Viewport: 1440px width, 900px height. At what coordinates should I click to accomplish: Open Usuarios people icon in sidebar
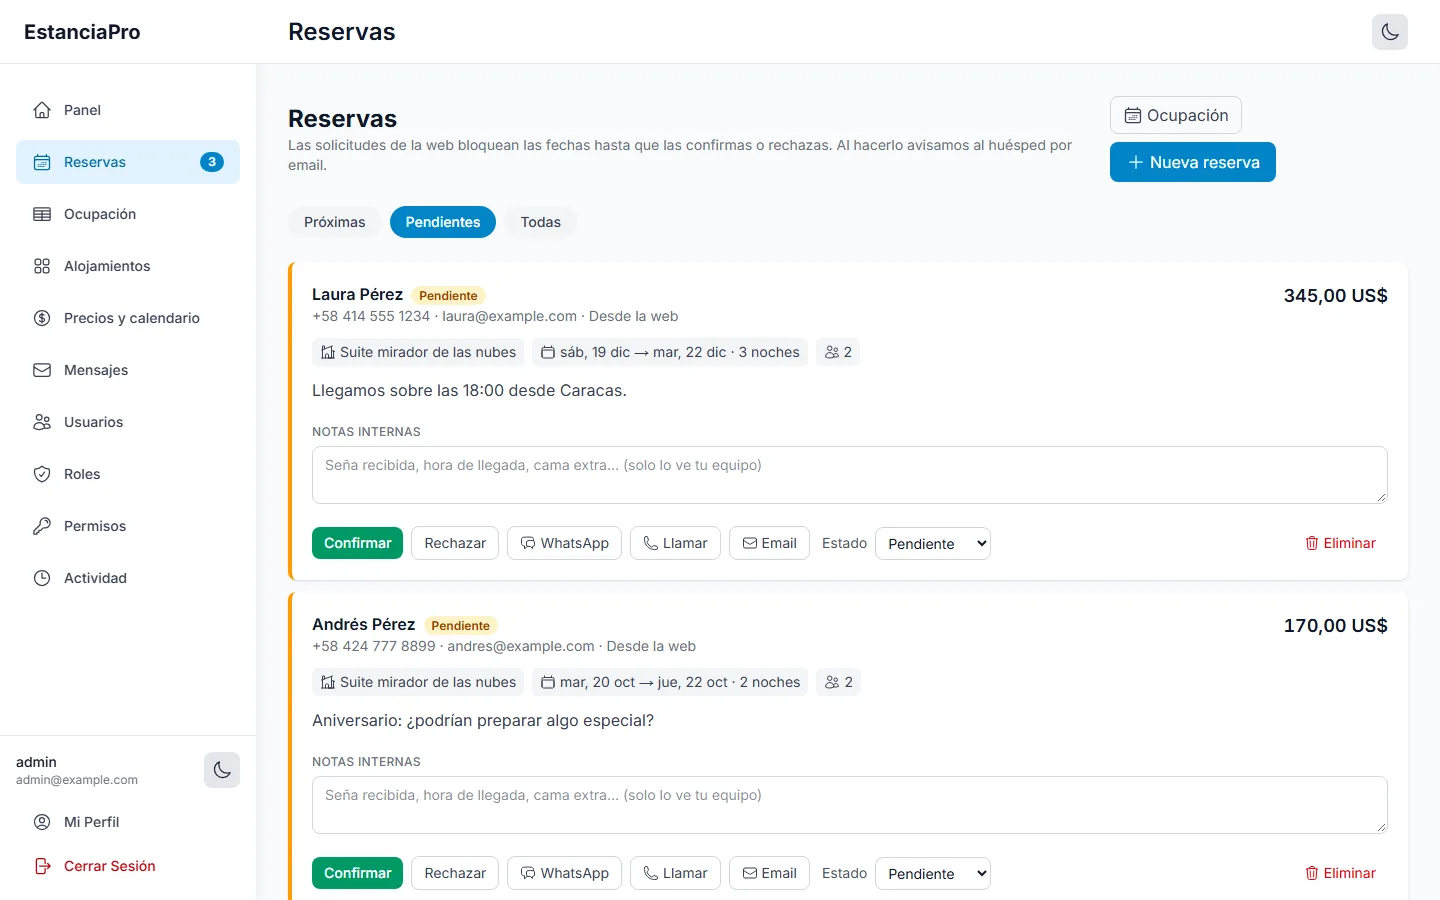pos(42,422)
